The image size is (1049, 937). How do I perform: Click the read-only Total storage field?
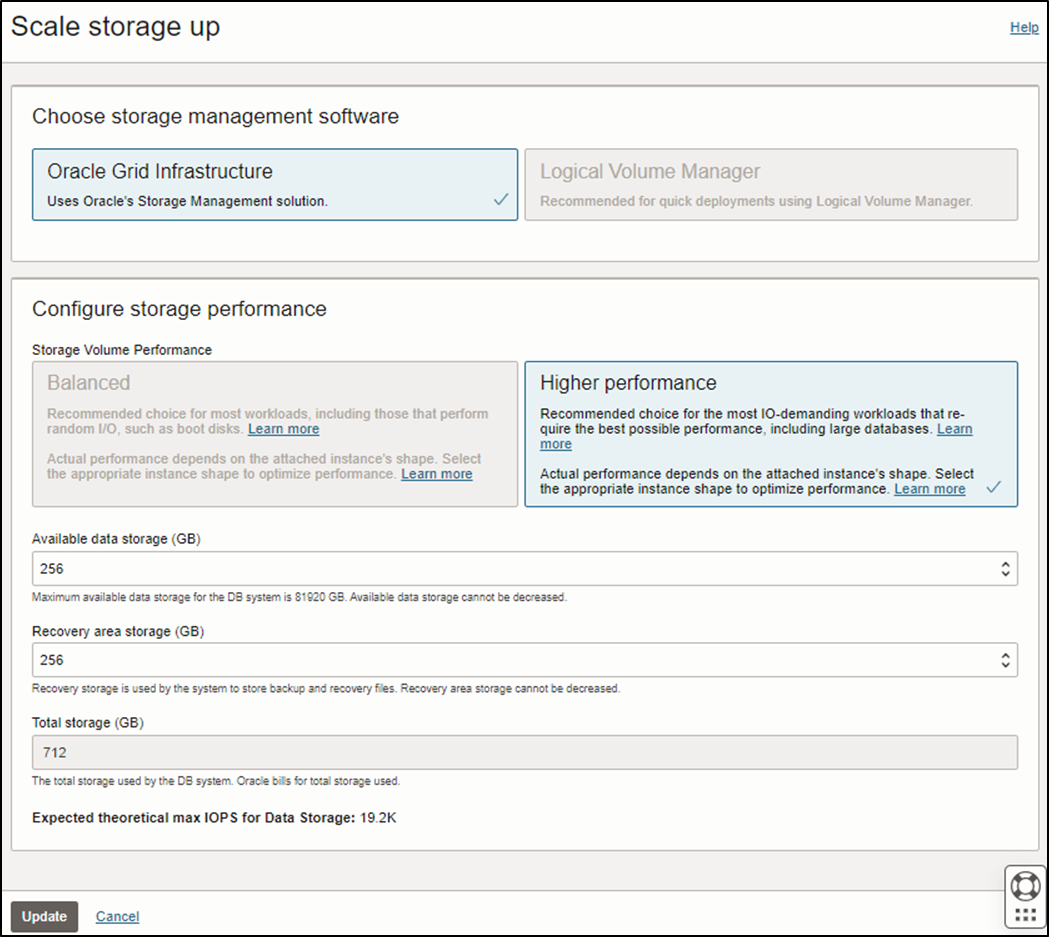(x=525, y=752)
